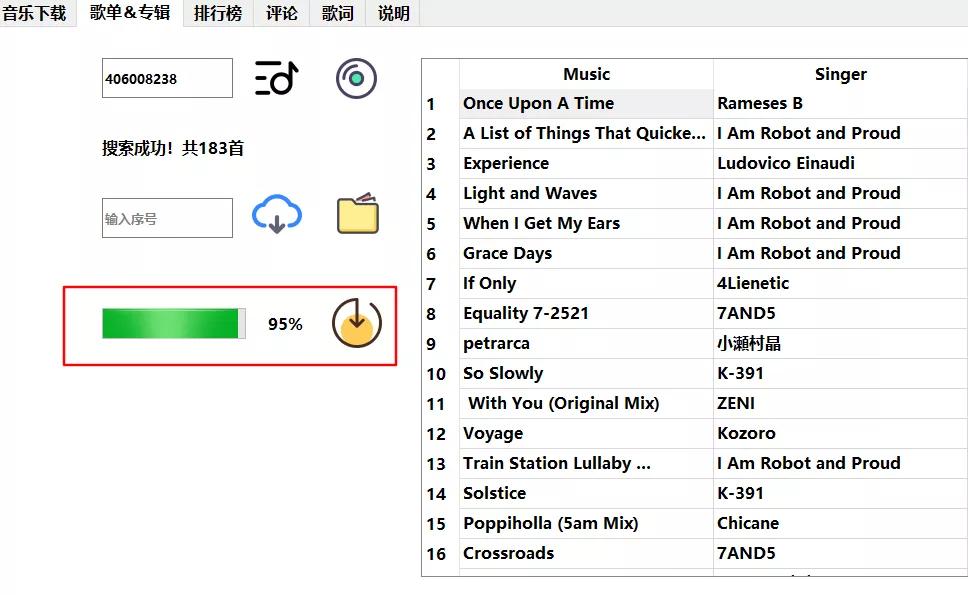Open the download folder icon
Image resolution: width=968 pixels, height=595 pixels.
(358, 214)
